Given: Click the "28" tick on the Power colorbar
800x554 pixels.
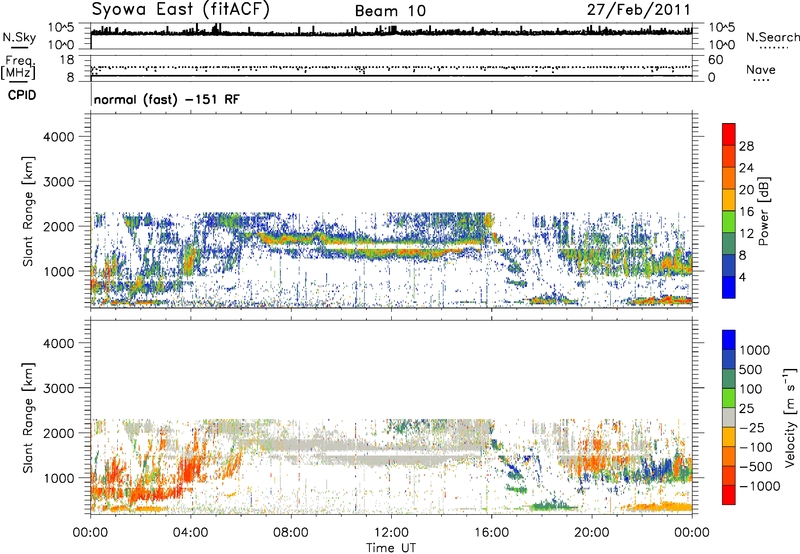Looking at the screenshot, I should [746, 146].
